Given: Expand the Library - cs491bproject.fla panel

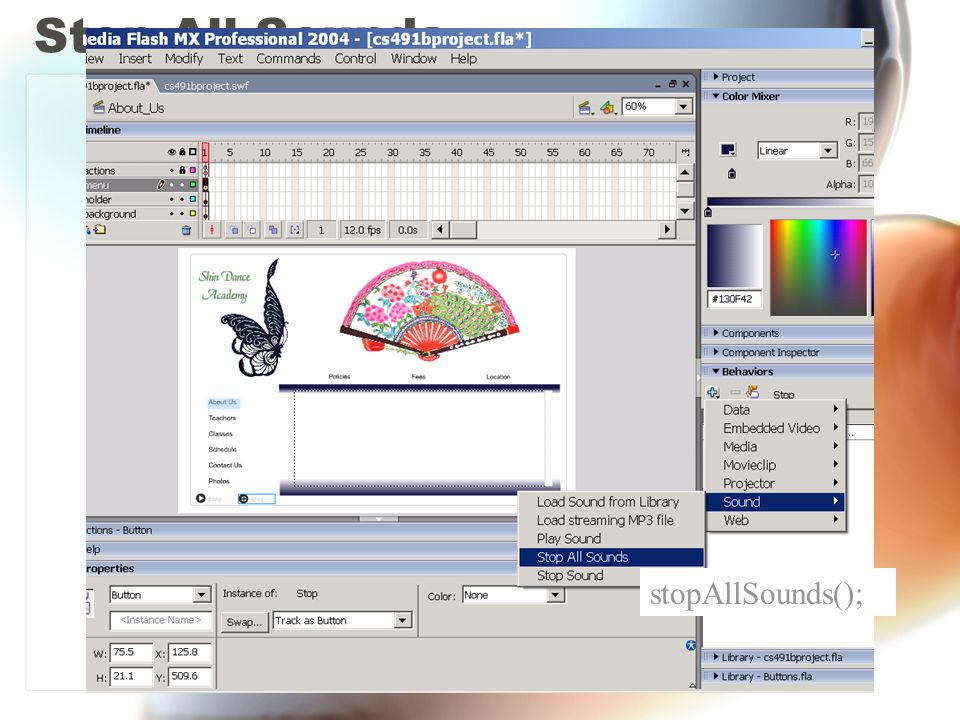Looking at the screenshot, I should tap(716, 658).
